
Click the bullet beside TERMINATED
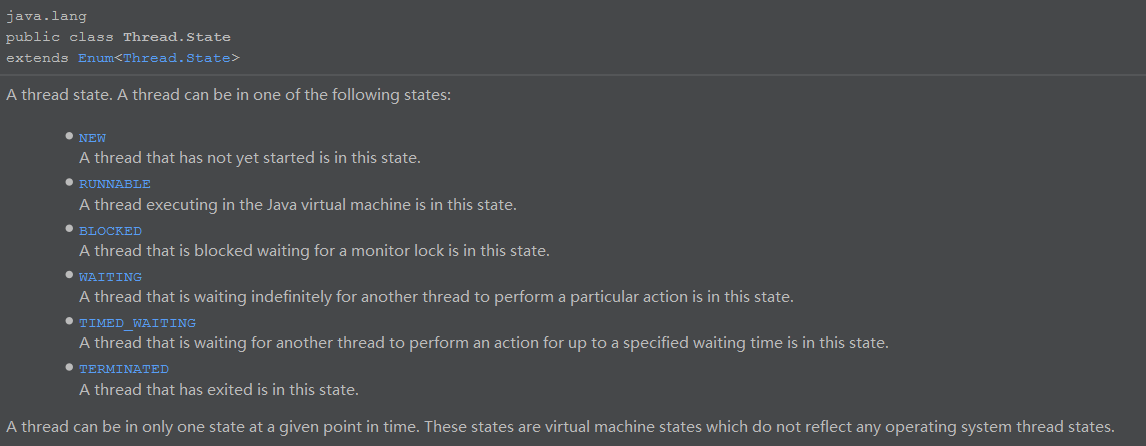coord(69,367)
